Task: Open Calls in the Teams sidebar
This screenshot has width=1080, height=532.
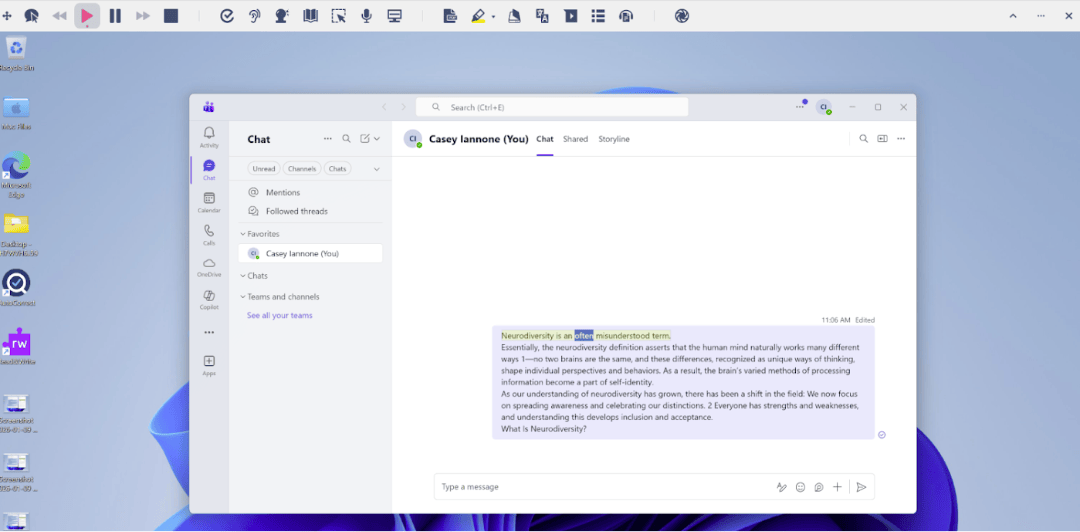Action: 209,234
